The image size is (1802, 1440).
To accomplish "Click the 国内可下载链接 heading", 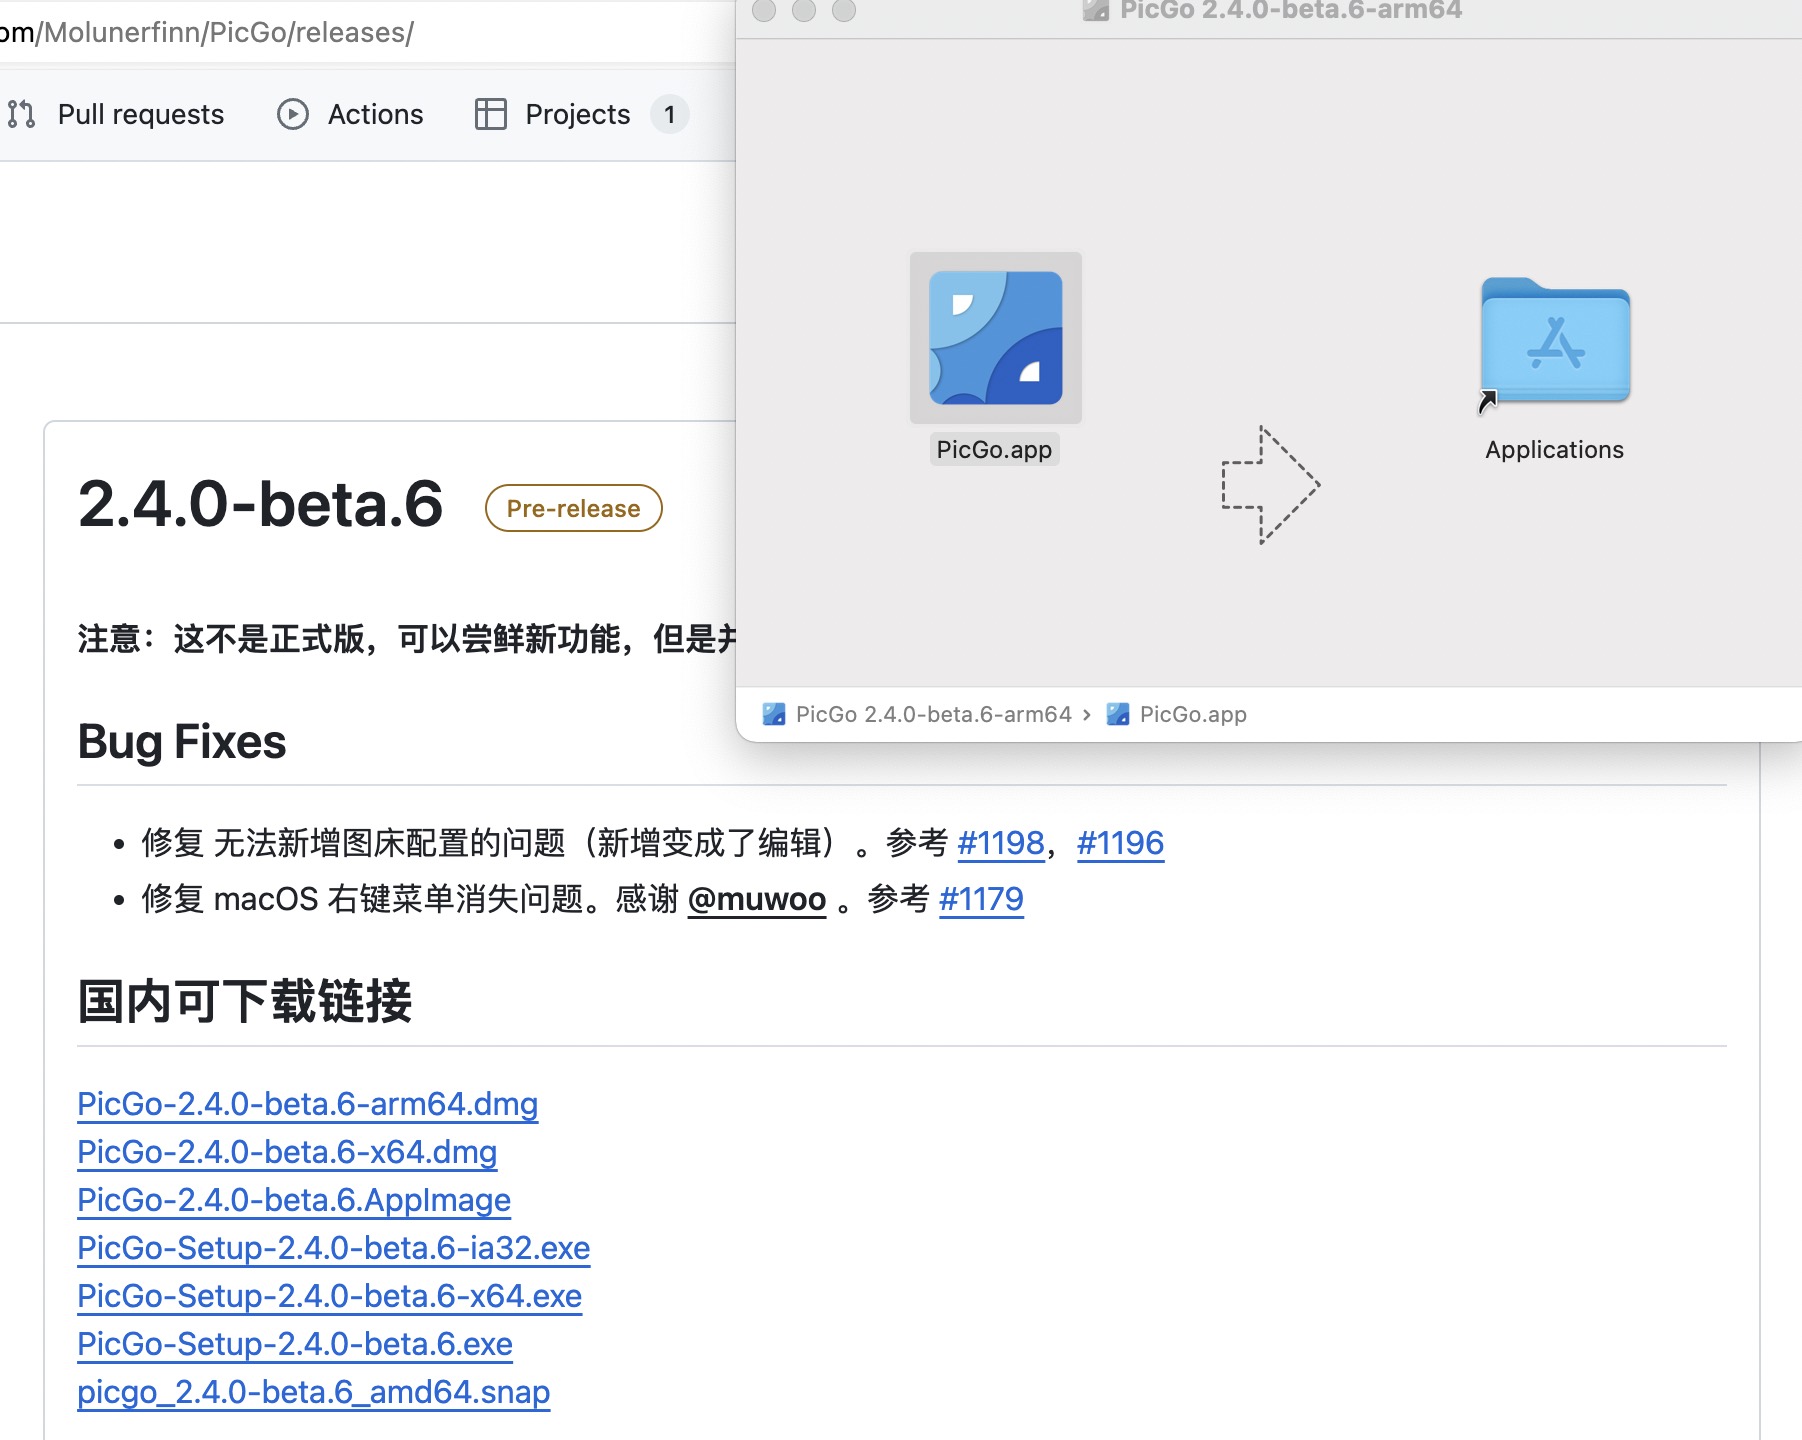I will coord(245,1001).
